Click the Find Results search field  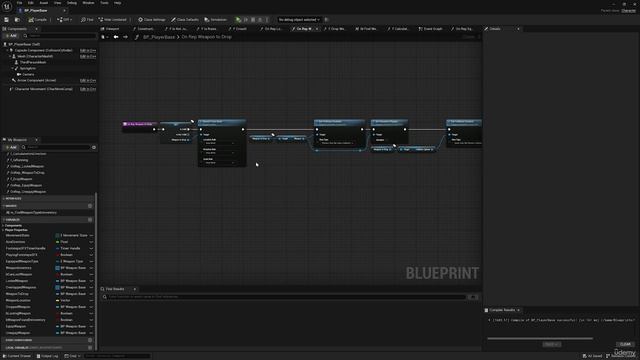click(x=285, y=297)
